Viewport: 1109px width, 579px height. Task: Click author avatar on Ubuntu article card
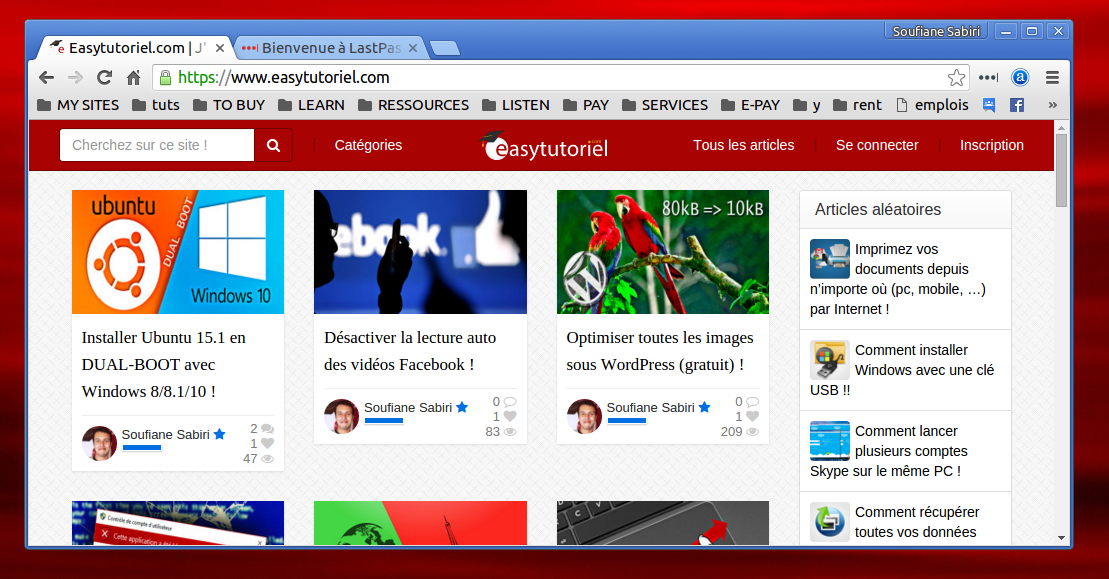[x=100, y=443]
